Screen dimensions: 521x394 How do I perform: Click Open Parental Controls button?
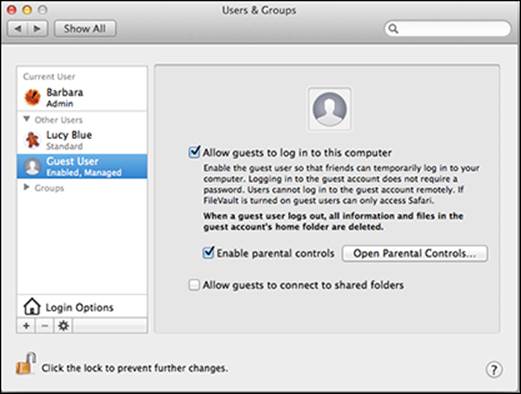415,253
